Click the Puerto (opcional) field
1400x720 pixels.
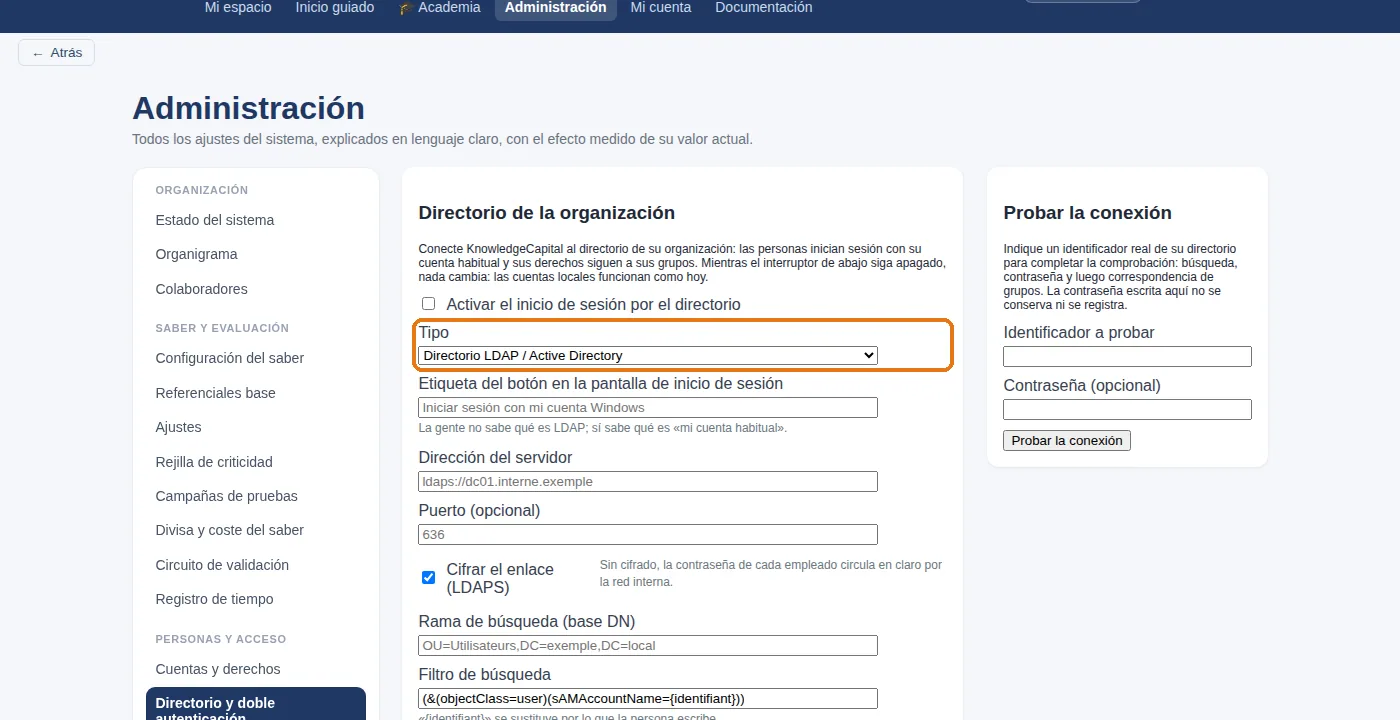click(648, 534)
